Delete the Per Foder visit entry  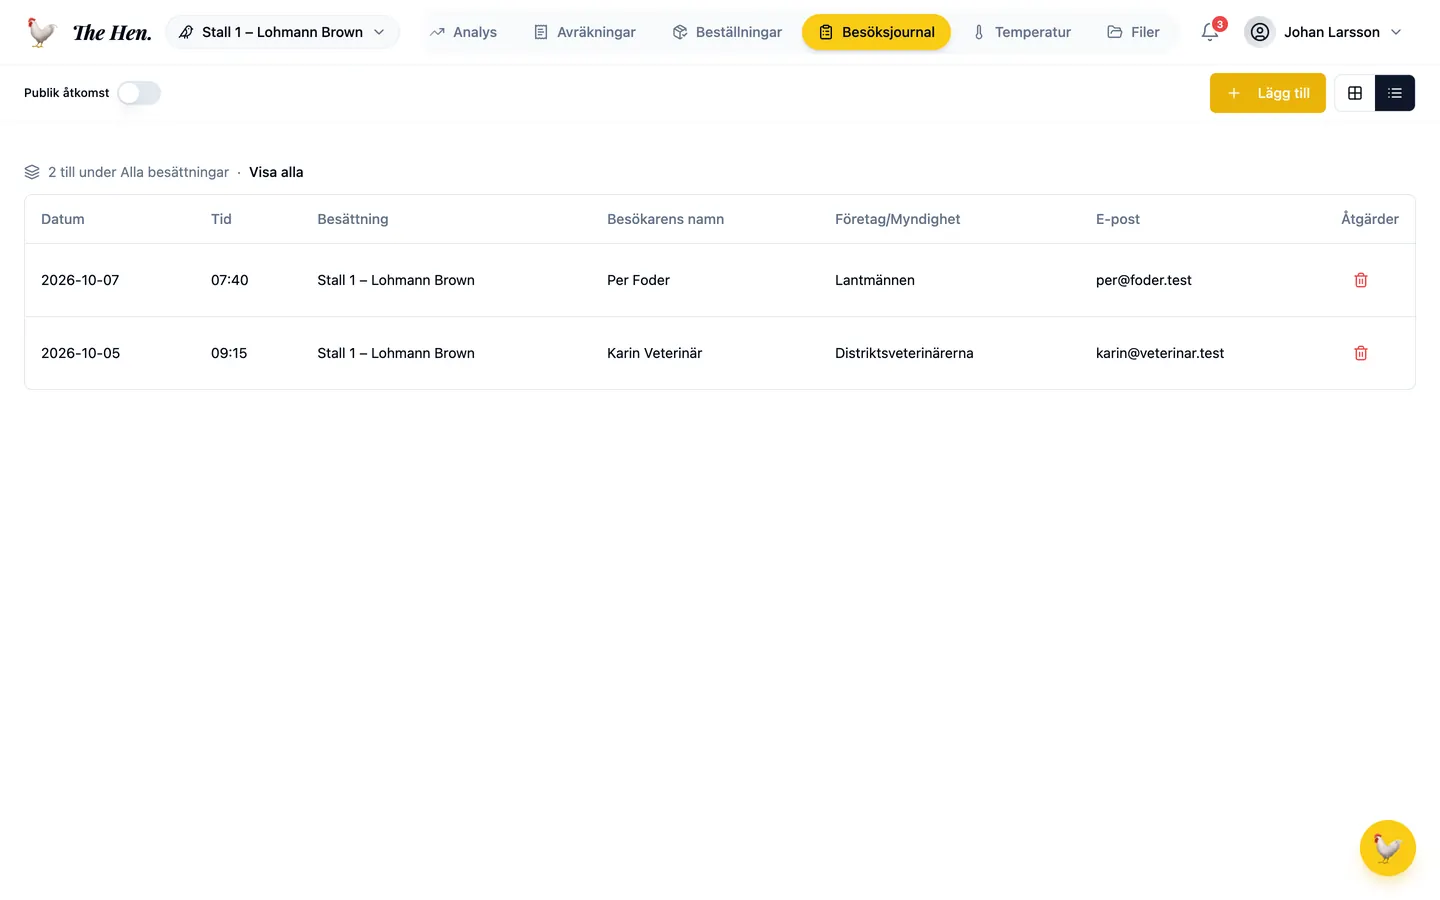point(1361,280)
